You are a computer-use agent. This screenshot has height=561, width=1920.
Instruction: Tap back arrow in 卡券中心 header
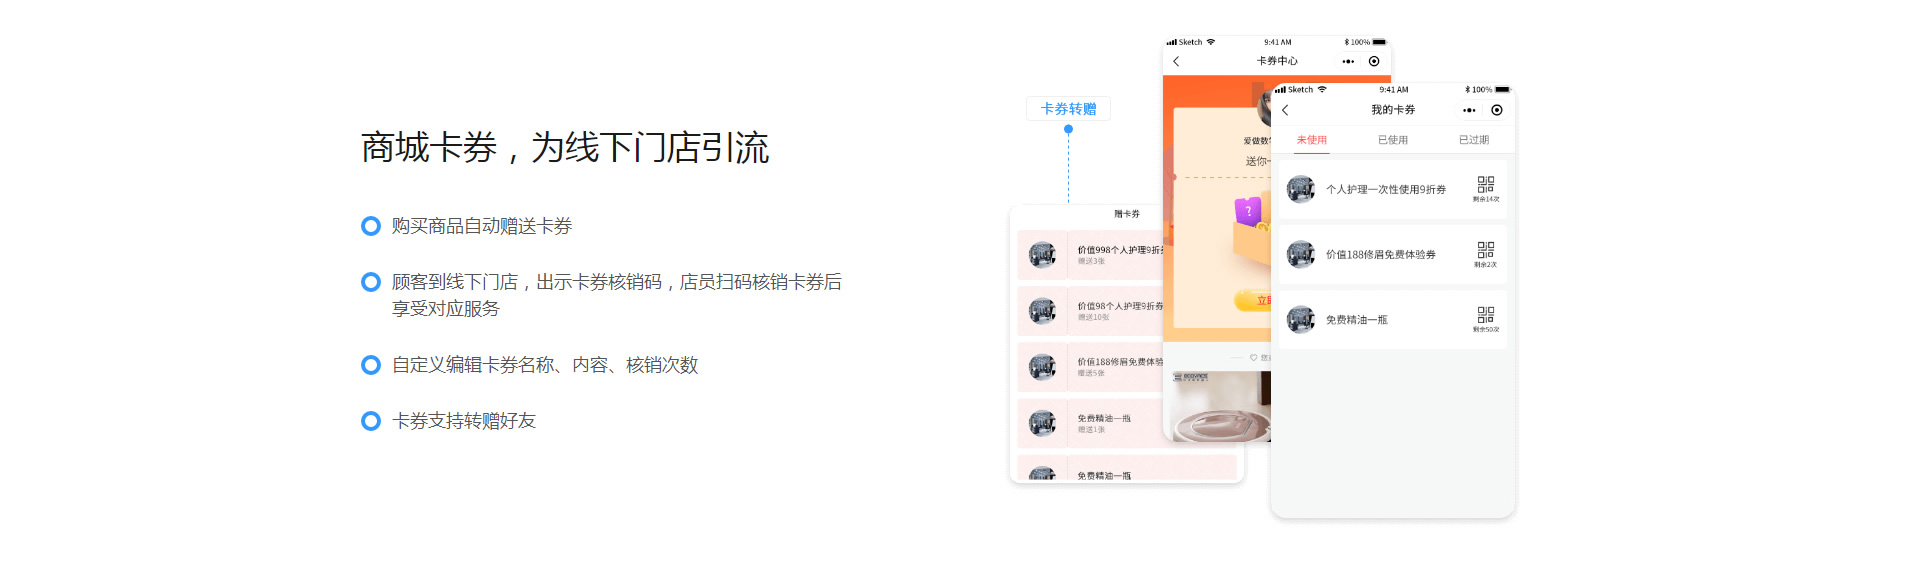tap(1176, 61)
